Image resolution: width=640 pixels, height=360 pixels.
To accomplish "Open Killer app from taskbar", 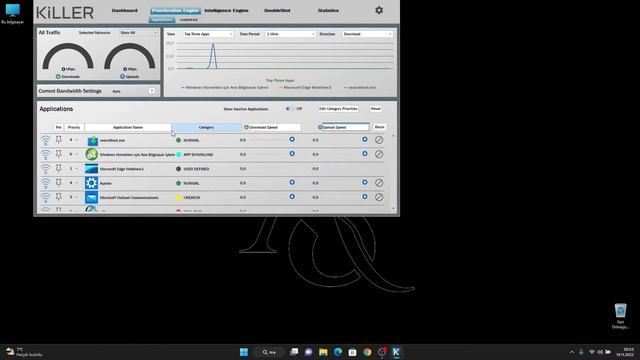I will [x=396, y=352].
